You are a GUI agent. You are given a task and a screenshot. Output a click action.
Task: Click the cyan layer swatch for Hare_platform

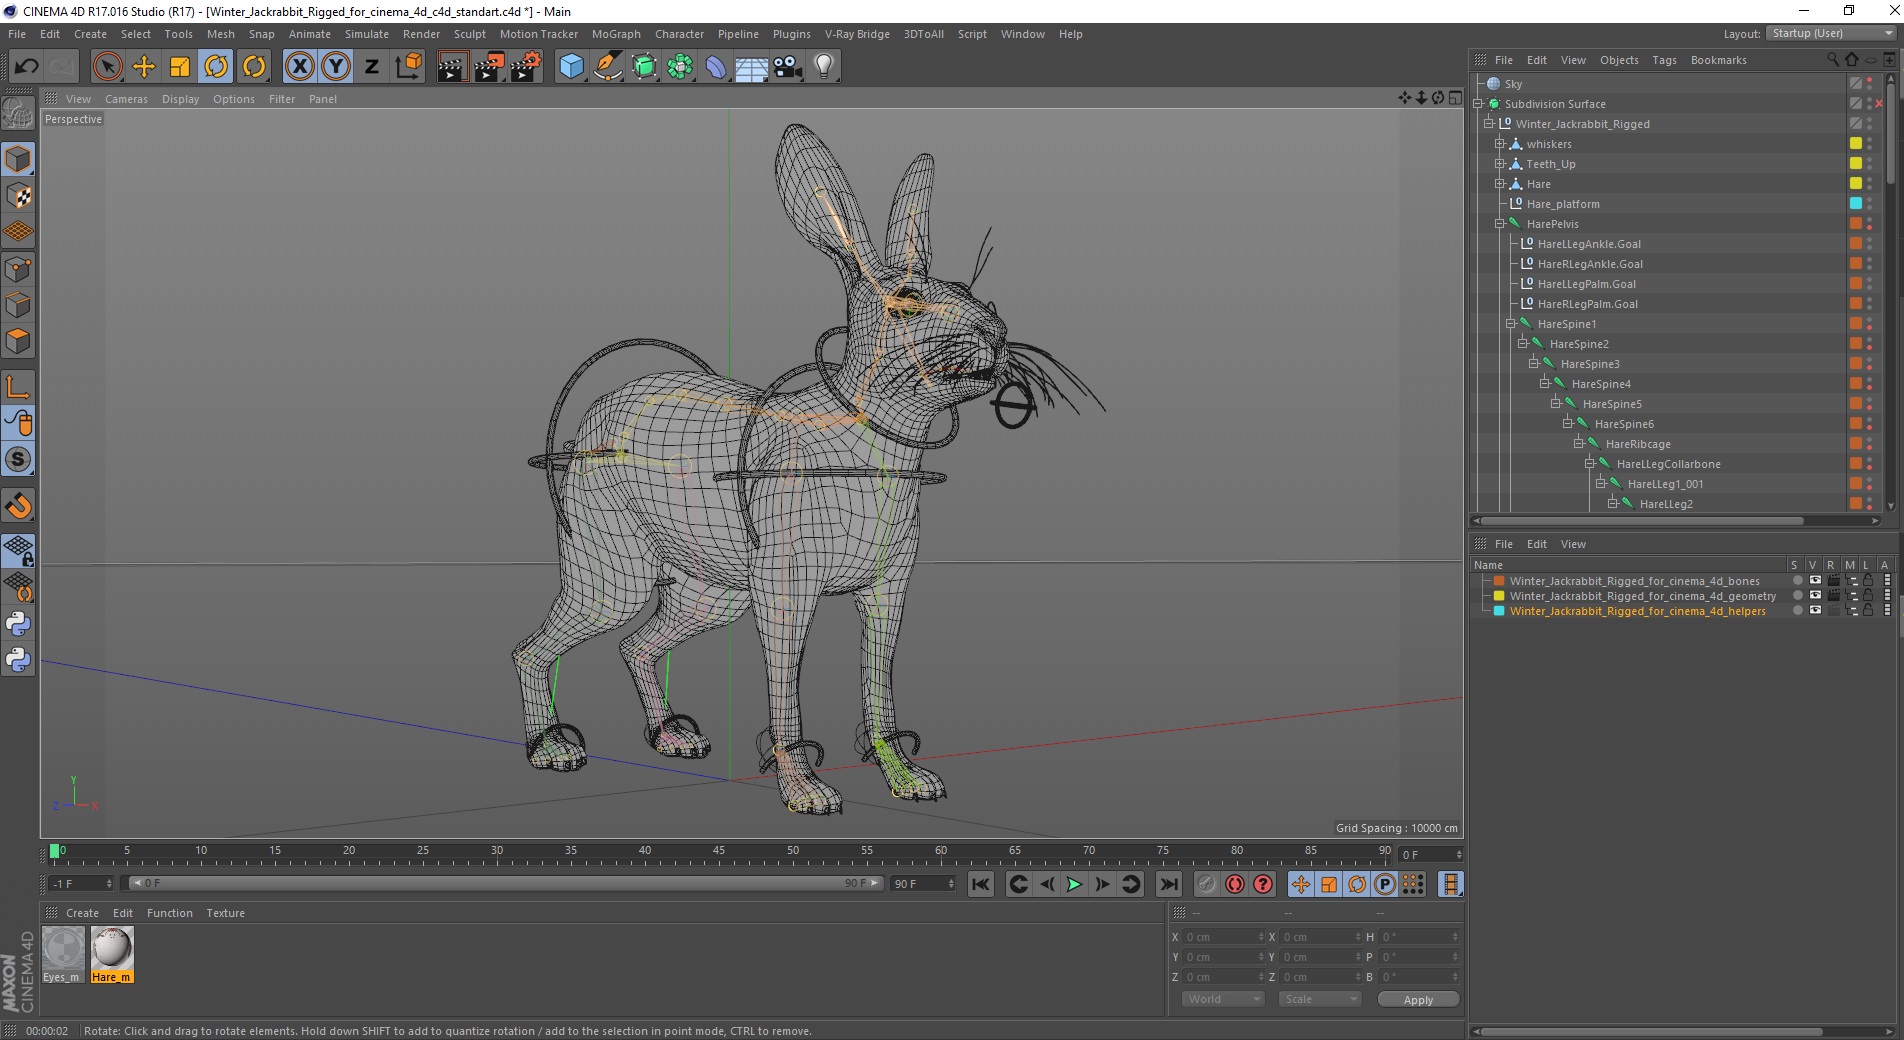click(1856, 204)
